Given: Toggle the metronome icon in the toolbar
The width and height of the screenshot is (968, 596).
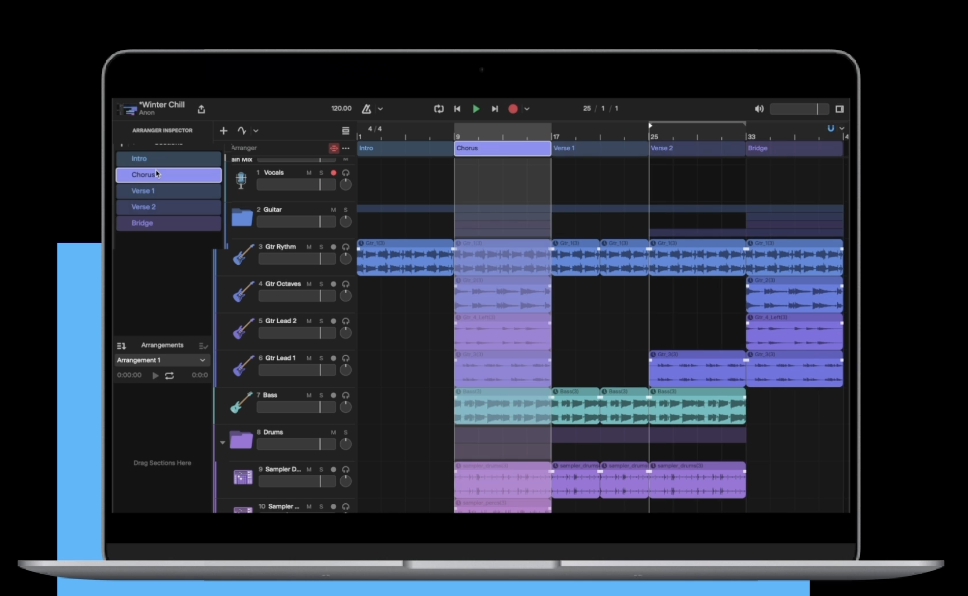Looking at the screenshot, I should click(368, 108).
